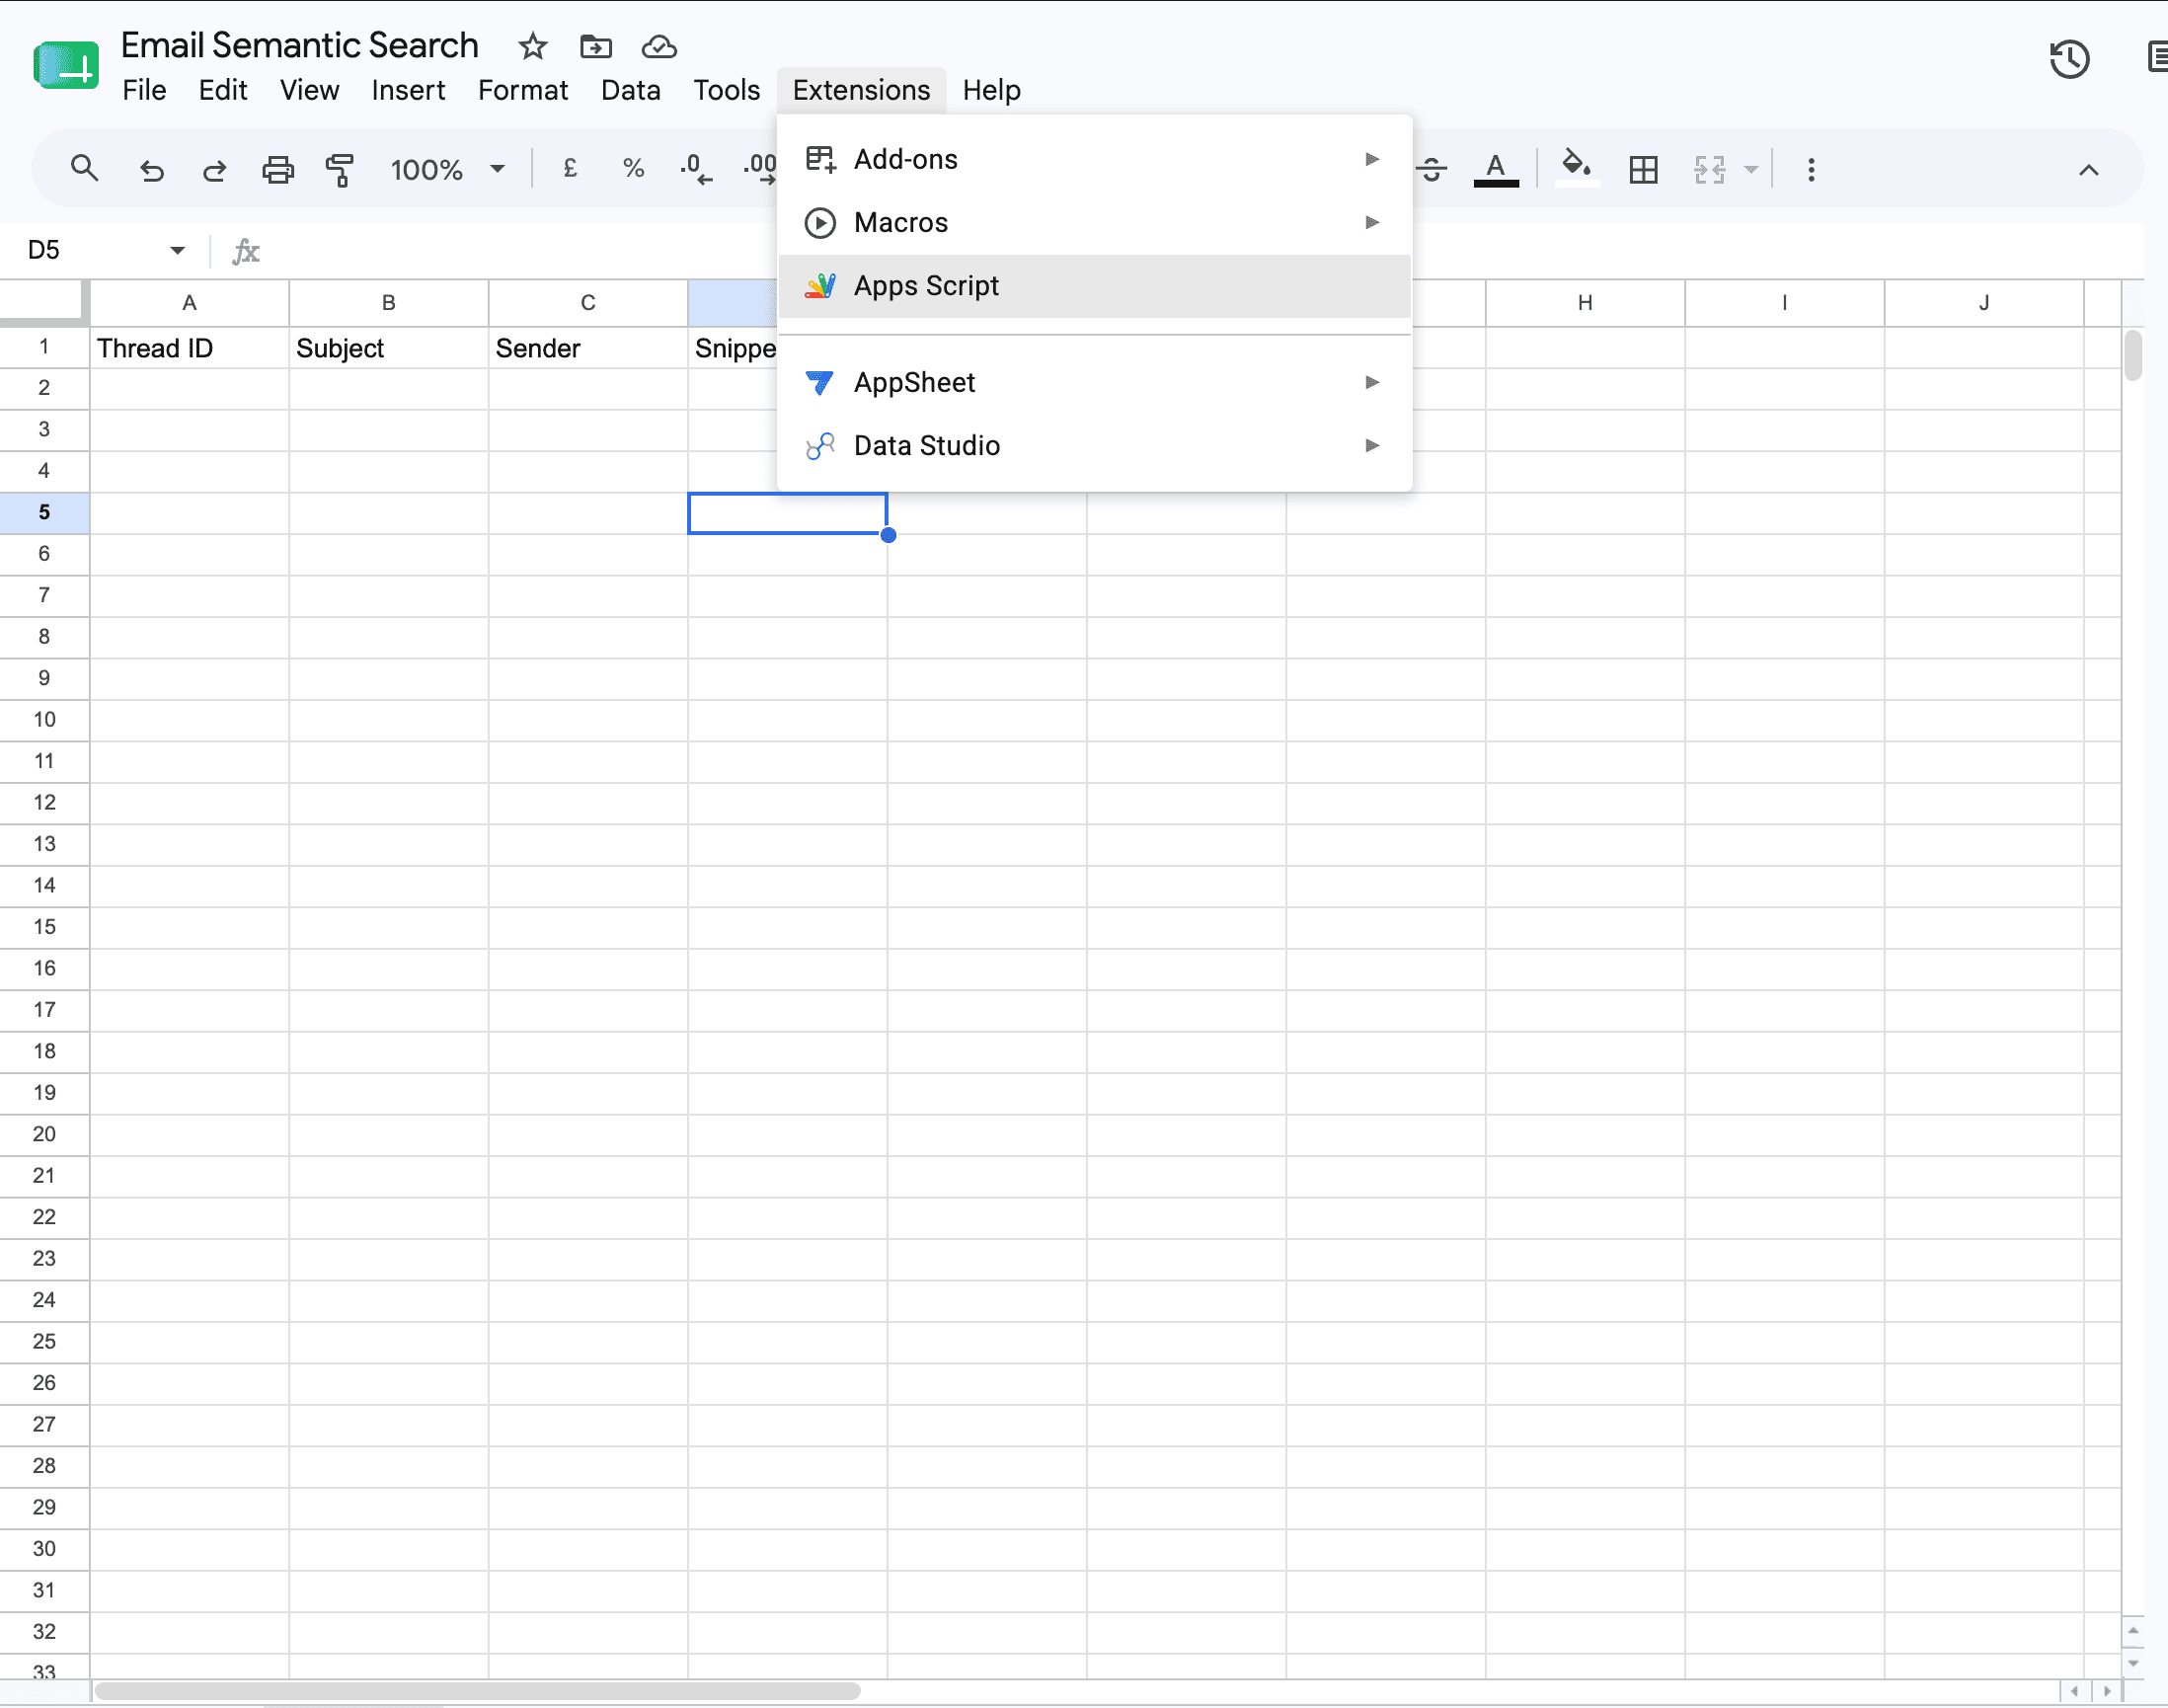
Task: Decrease decimal places
Action: click(696, 169)
